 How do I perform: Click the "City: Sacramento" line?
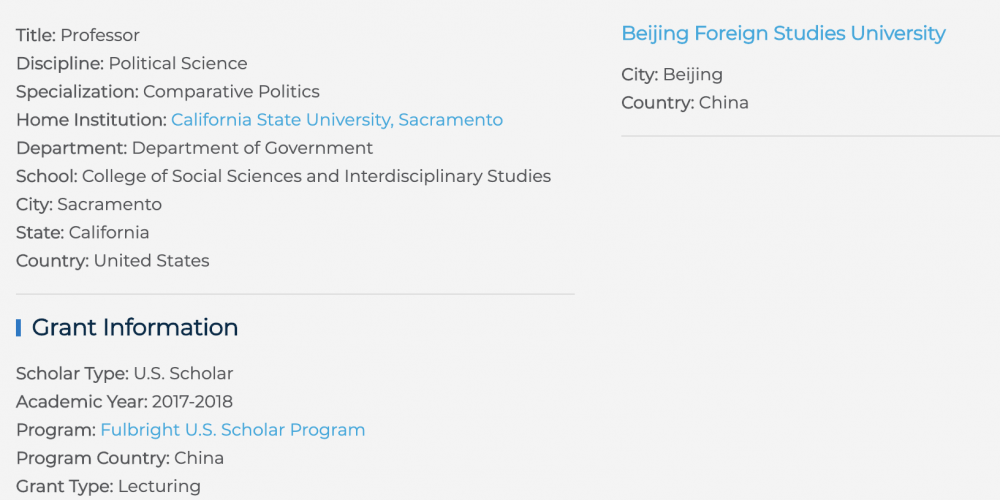coord(89,204)
